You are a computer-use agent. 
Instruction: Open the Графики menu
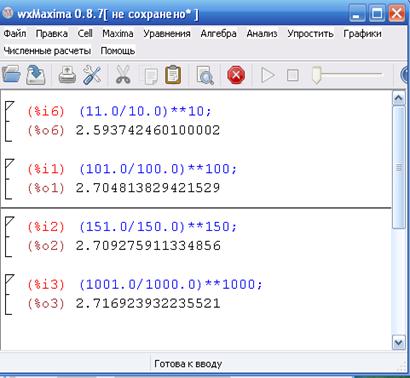click(362, 33)
